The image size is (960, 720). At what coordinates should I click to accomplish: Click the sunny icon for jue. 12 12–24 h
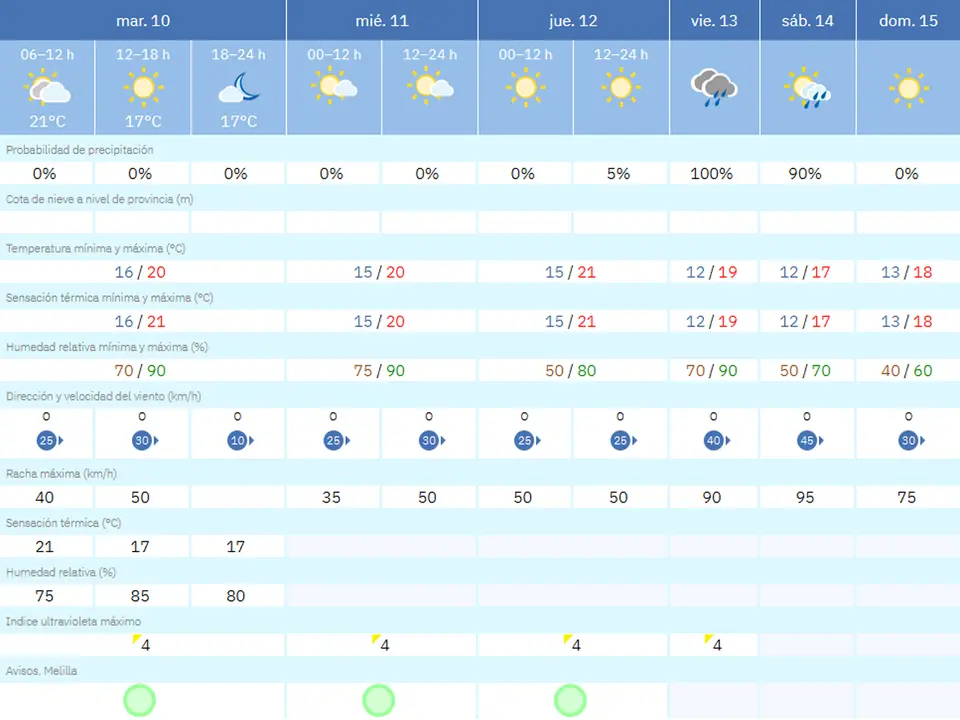tap(621, 88)
